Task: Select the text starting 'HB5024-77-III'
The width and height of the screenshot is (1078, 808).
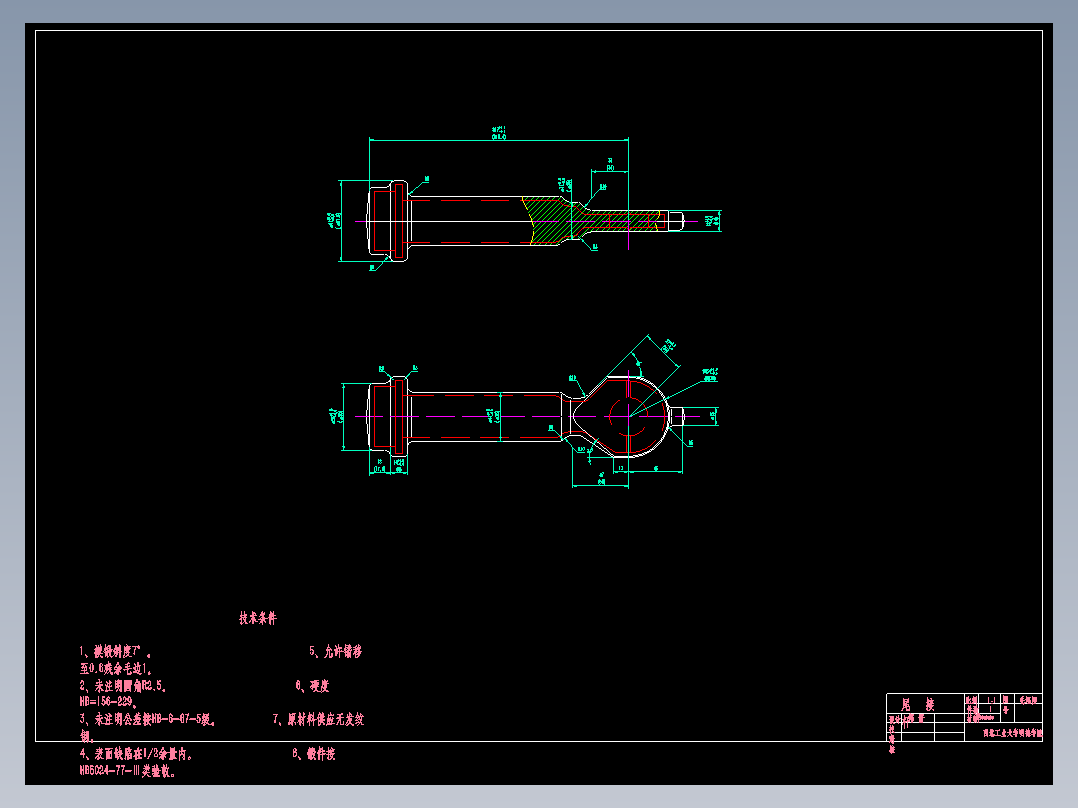Action: pos(128,771)
